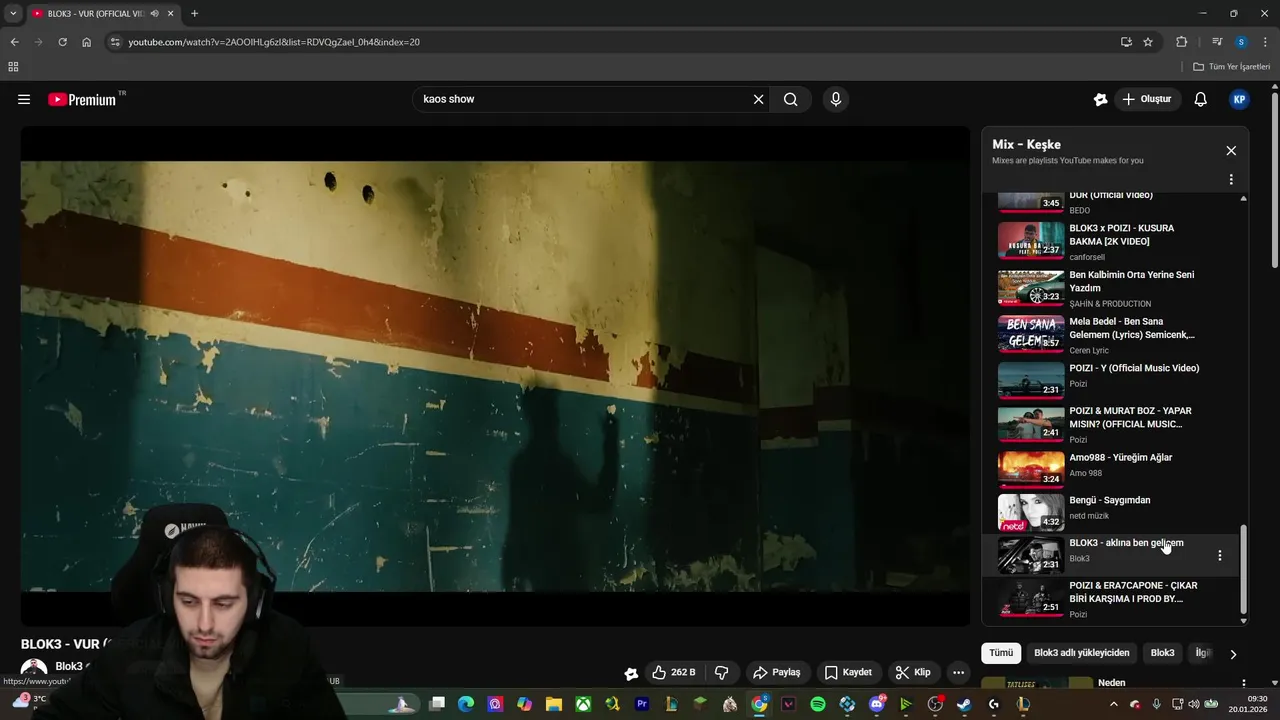
Task: Like the video with 262 B likes
Action: (674, 673)
